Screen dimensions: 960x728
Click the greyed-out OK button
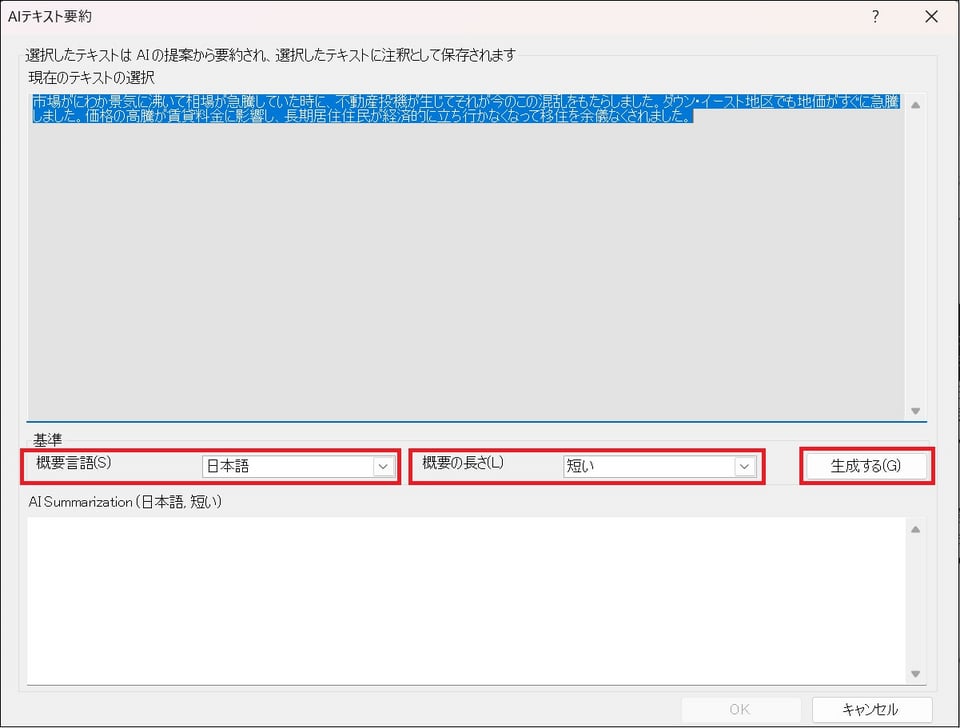tap(740, 709)
